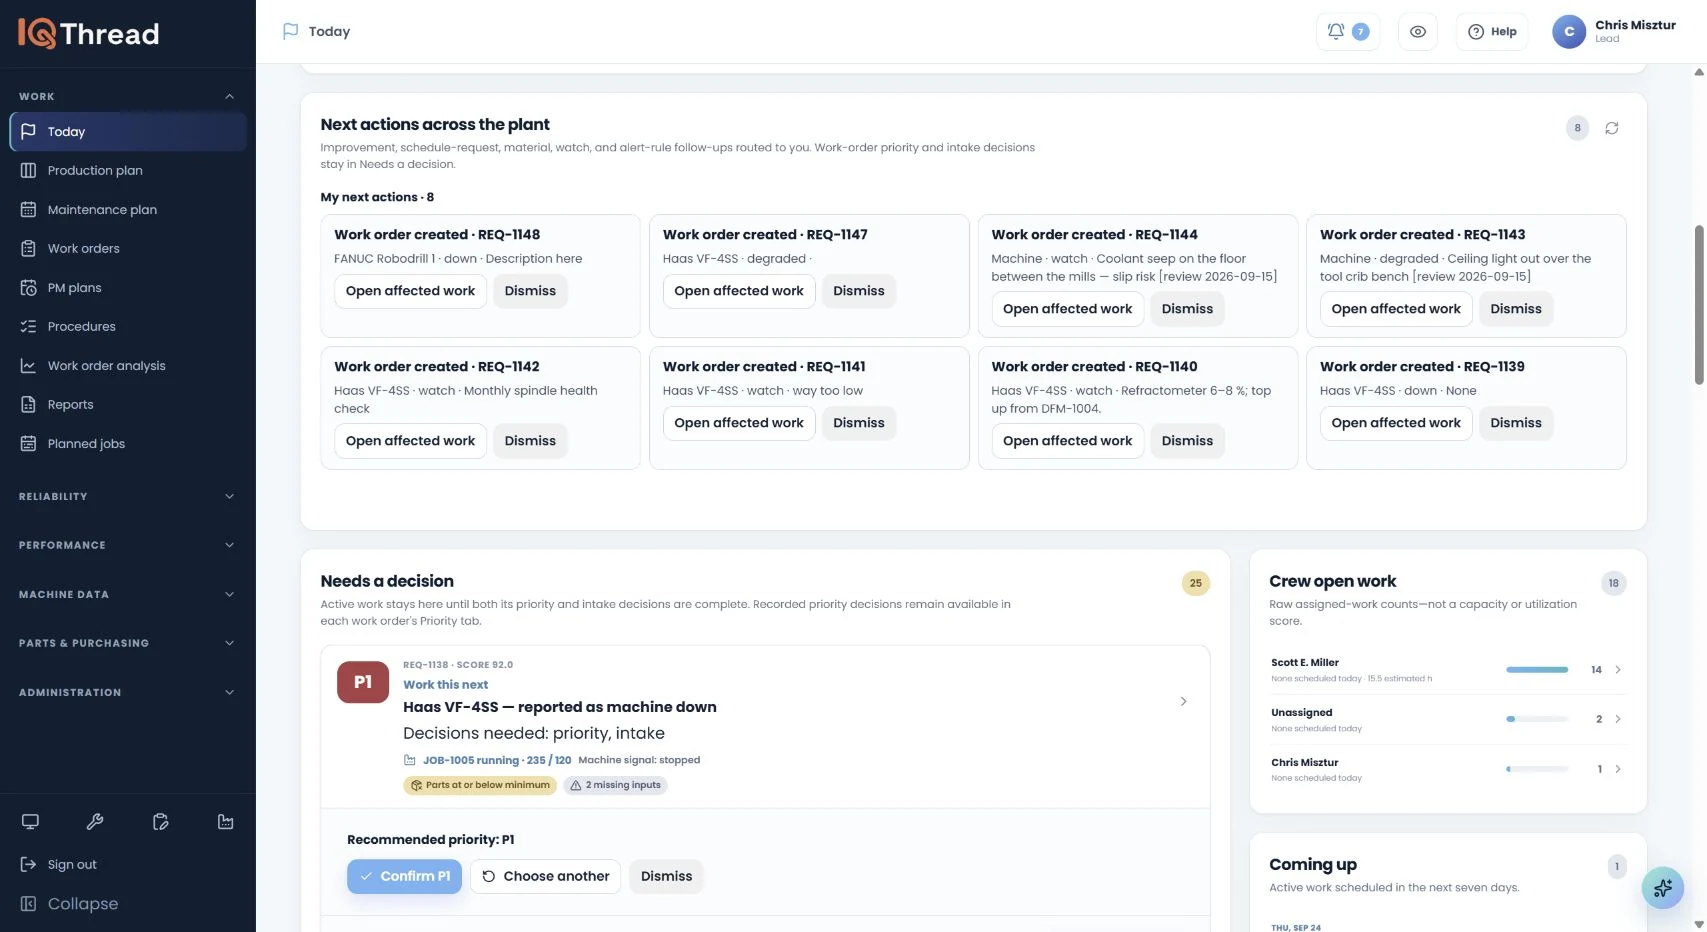Dismiss the REQ-1139 action card
Image resolution: width=1707 pixels, height=932 pixels.
(x=1515, y=423)
